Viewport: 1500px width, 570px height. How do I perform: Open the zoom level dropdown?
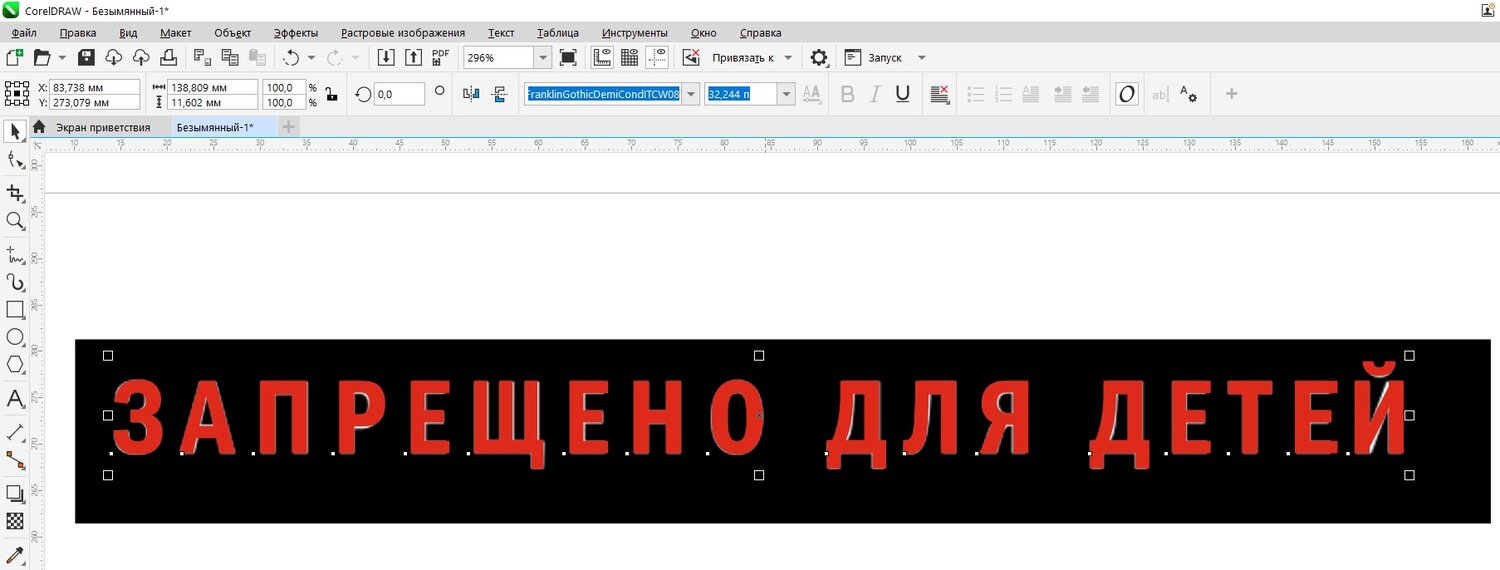click(543, 58)
